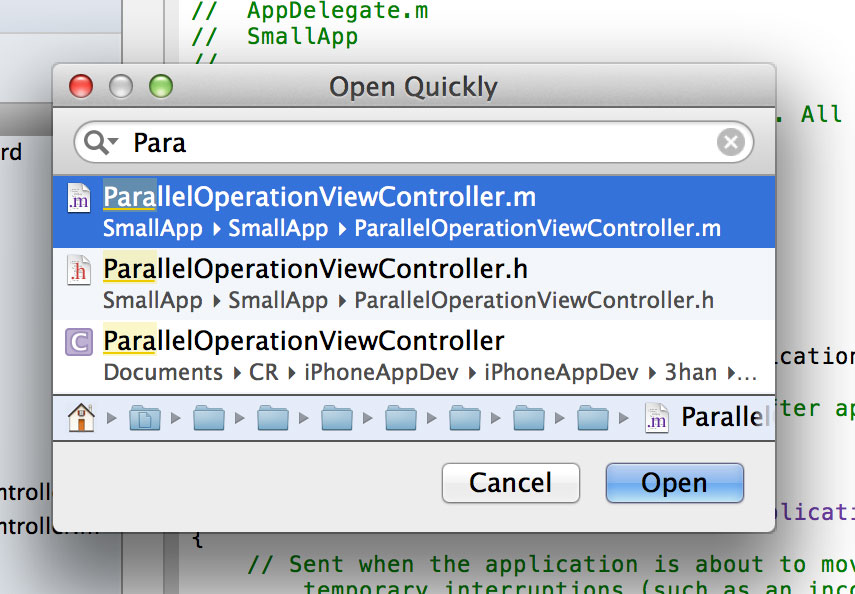Viewport: 855px width, 594px height.
Task: Click the arrow after the home icon
Action: (112, 418)
